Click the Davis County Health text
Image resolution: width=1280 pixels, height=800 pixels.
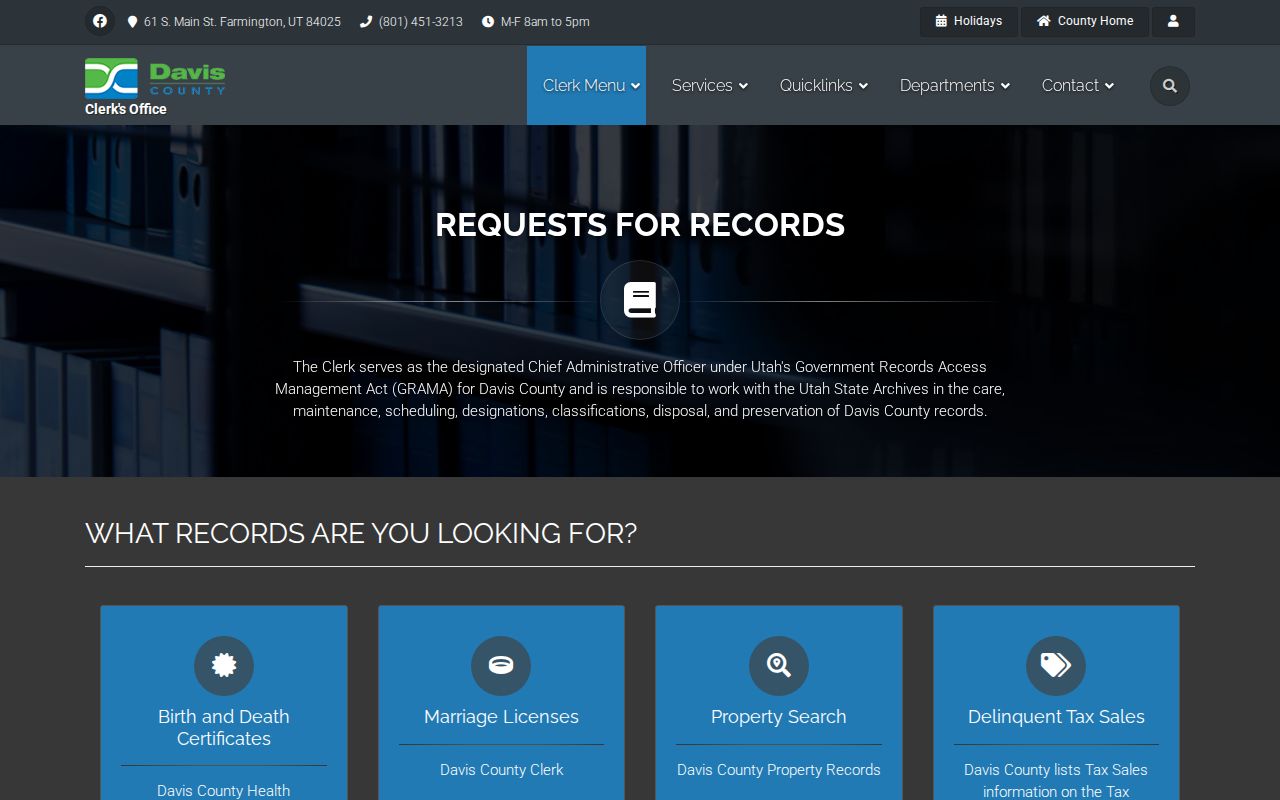click(224, 791)
